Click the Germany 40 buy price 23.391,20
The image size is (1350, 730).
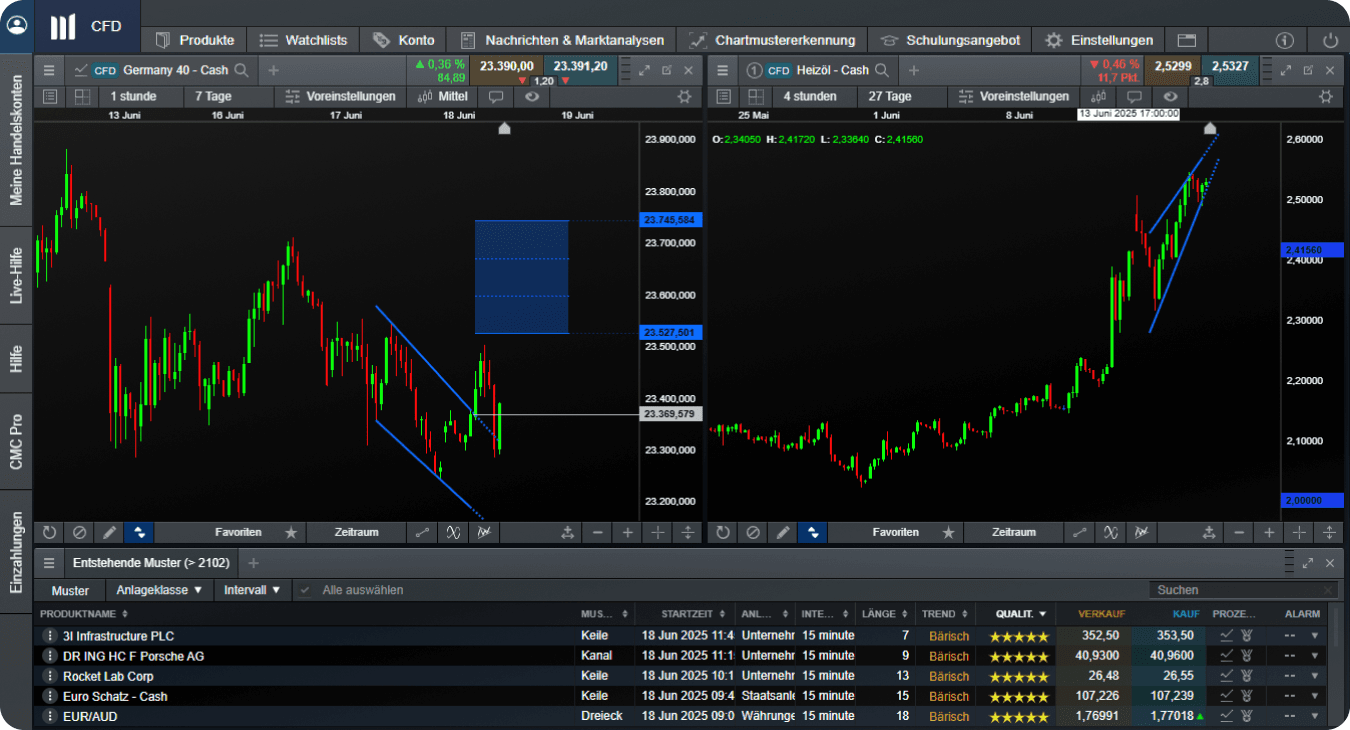(x=580, y=66)
